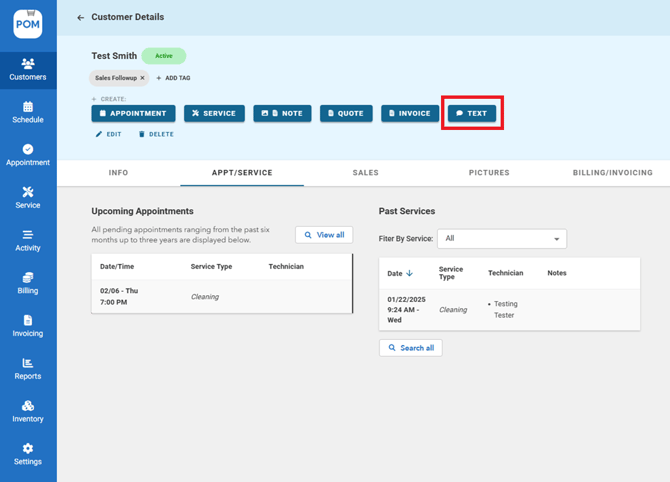The width and height of the screenshot is (670, 482).
Task: Create a new Text message
Action: [472, 114]
